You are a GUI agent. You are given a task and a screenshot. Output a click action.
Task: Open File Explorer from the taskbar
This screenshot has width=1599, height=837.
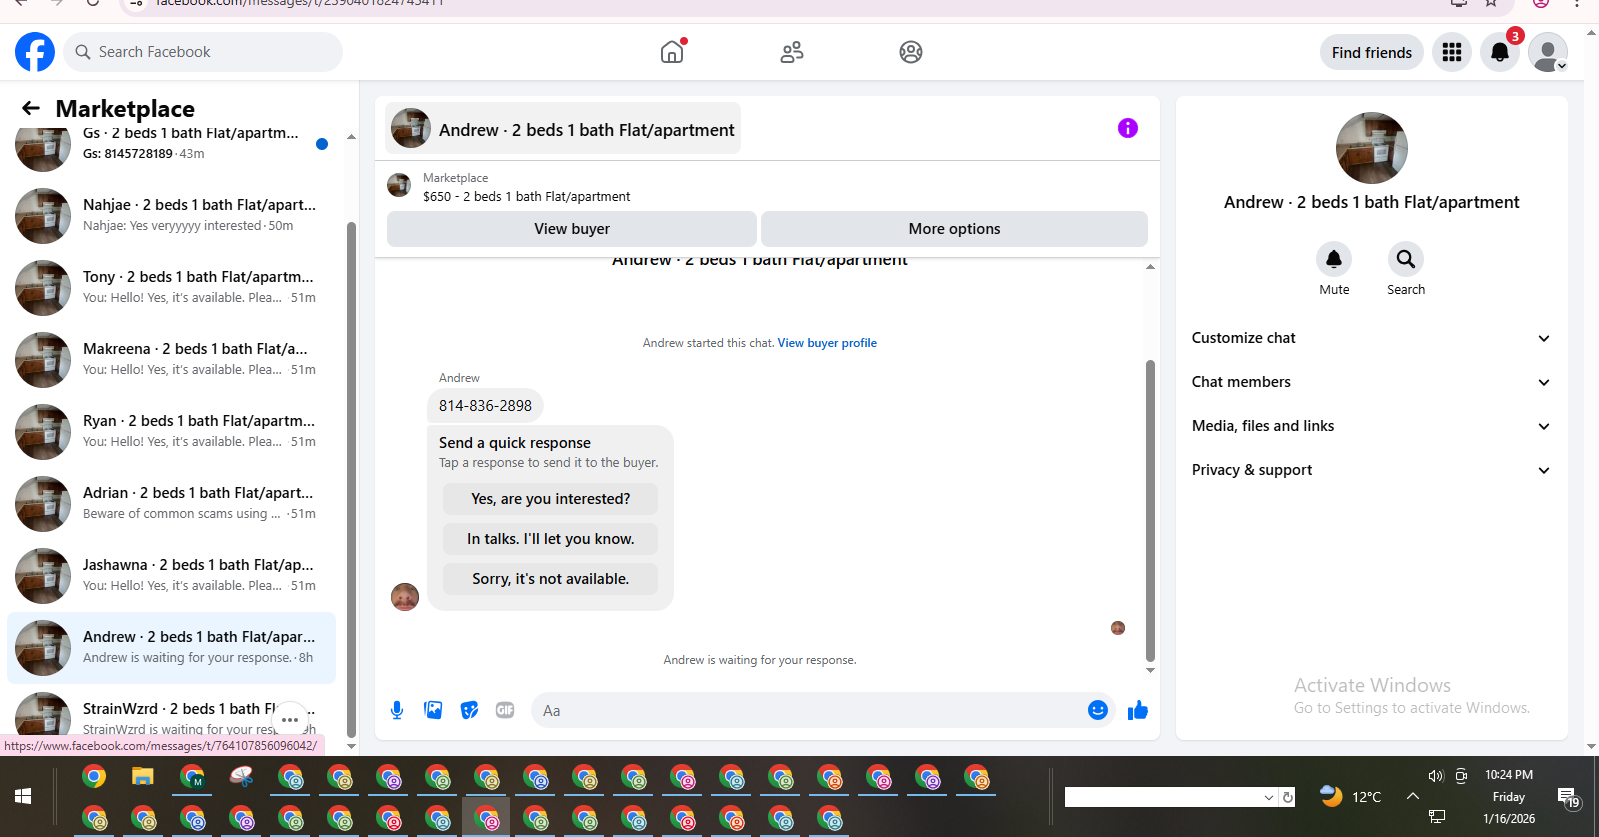point(143,777)
